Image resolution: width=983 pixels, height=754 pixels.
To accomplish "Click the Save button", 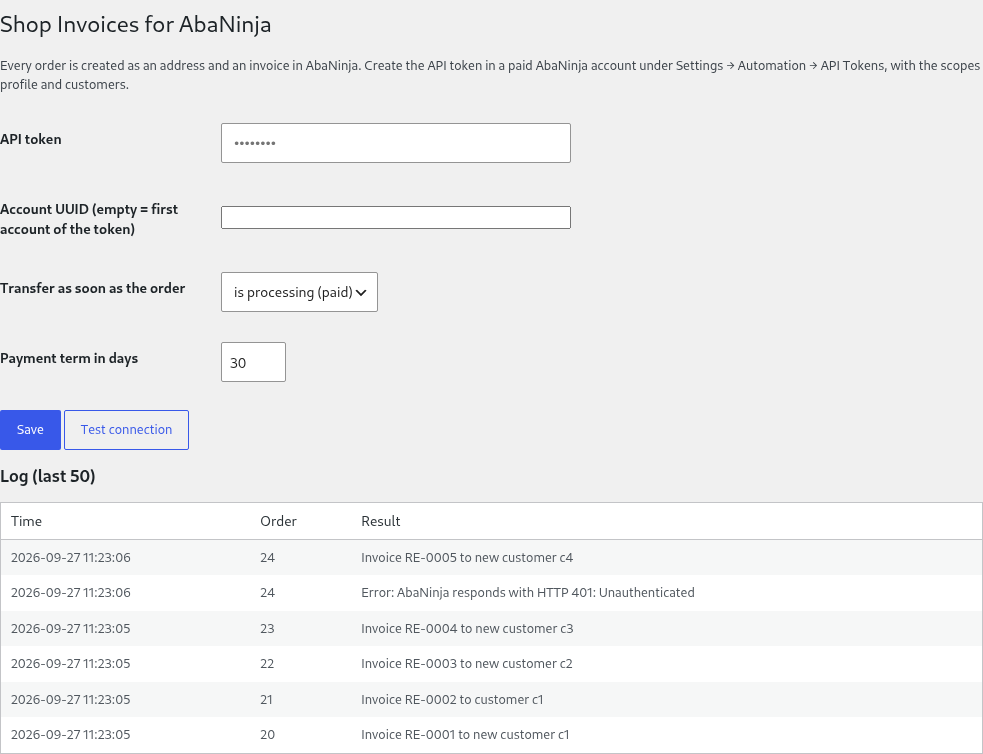I will [x=30, y=430].
